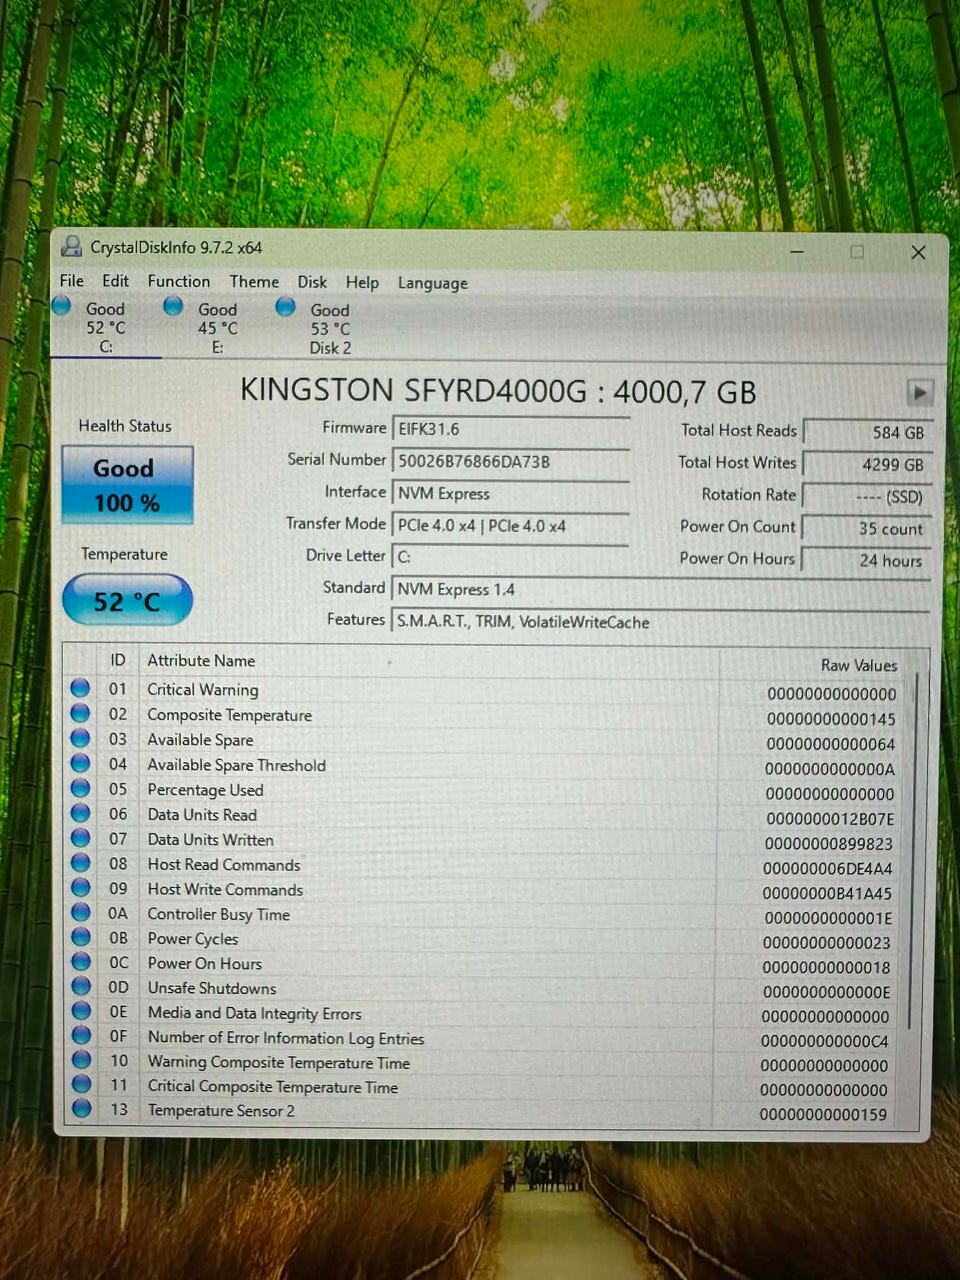Viewport: 960px width, 1280px height.
Task: Click Total Host Writes value 4299 GB
Action: (x=867, y=465)
